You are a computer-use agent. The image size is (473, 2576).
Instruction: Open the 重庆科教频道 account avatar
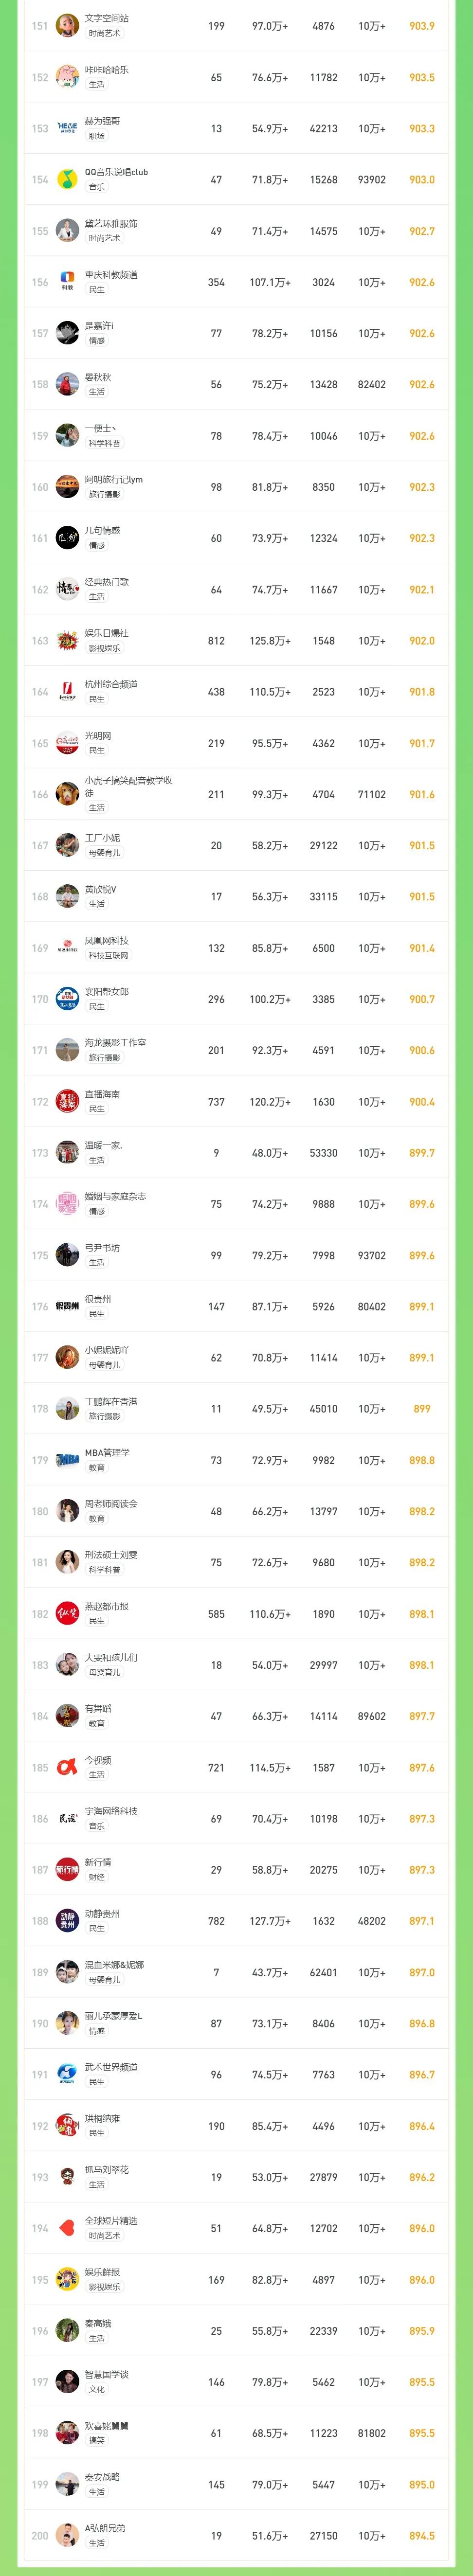67,282
